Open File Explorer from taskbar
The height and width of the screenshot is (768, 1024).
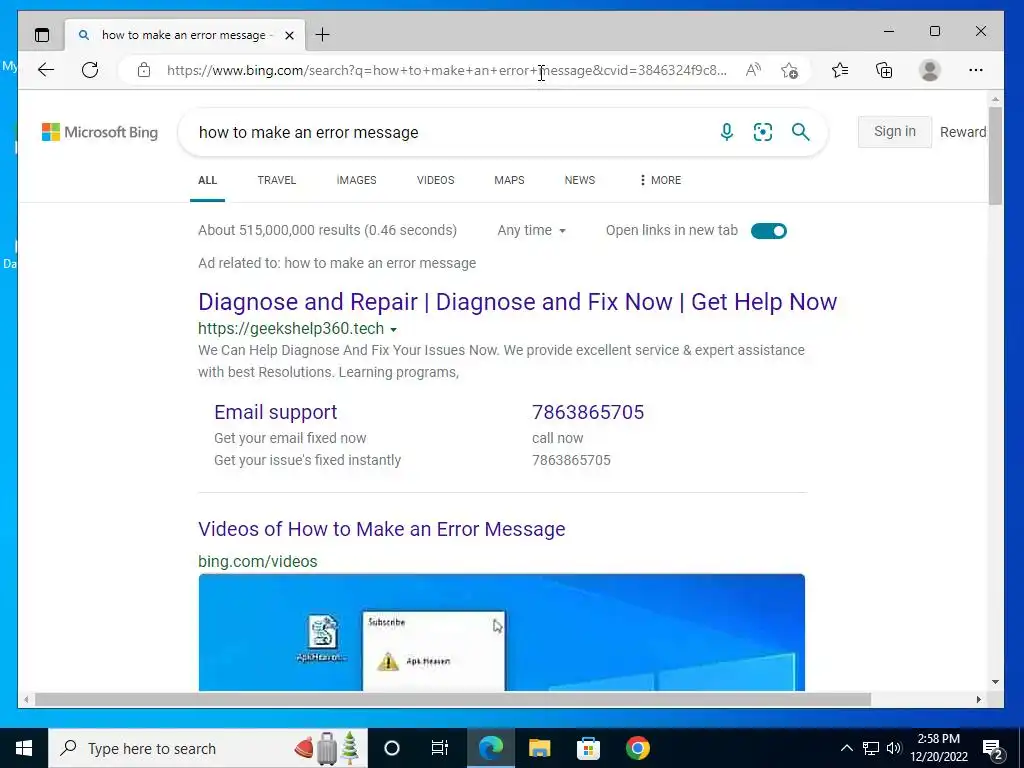coord(539,748)
